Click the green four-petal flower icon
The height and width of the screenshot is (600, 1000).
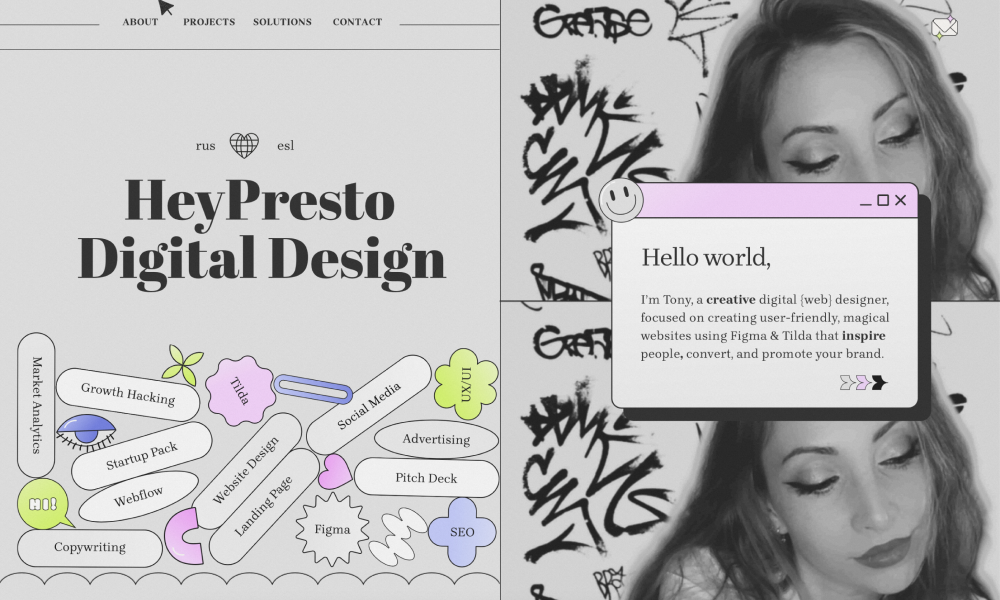coord(182,365)
